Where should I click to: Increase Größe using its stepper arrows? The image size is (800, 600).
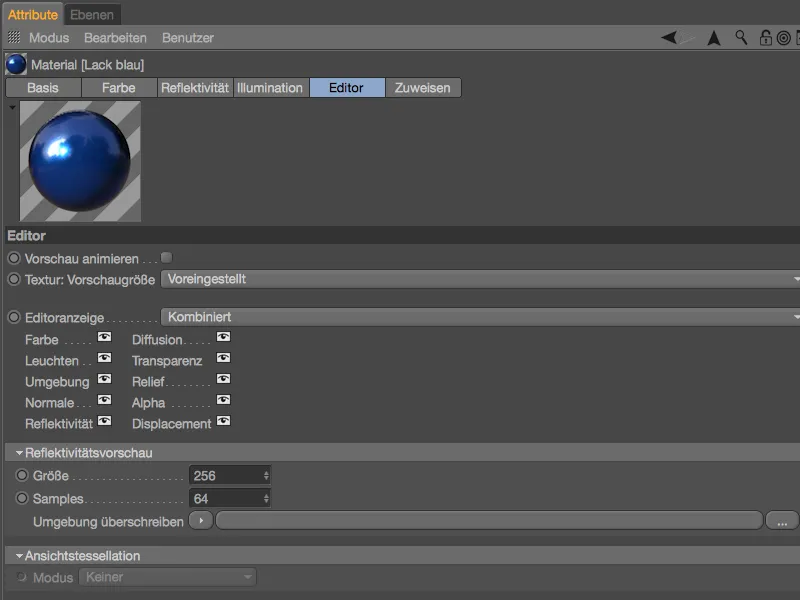pyautogui.click(x=266, y=471)
